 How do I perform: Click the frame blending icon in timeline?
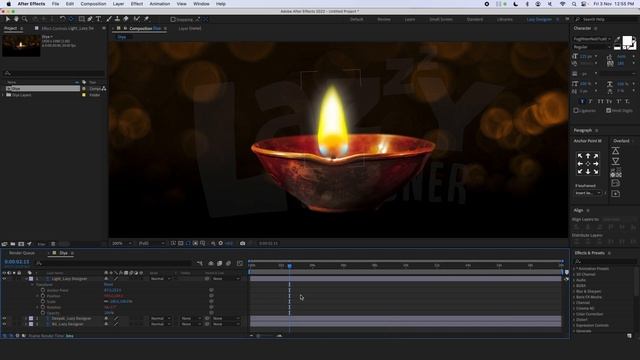220,263
